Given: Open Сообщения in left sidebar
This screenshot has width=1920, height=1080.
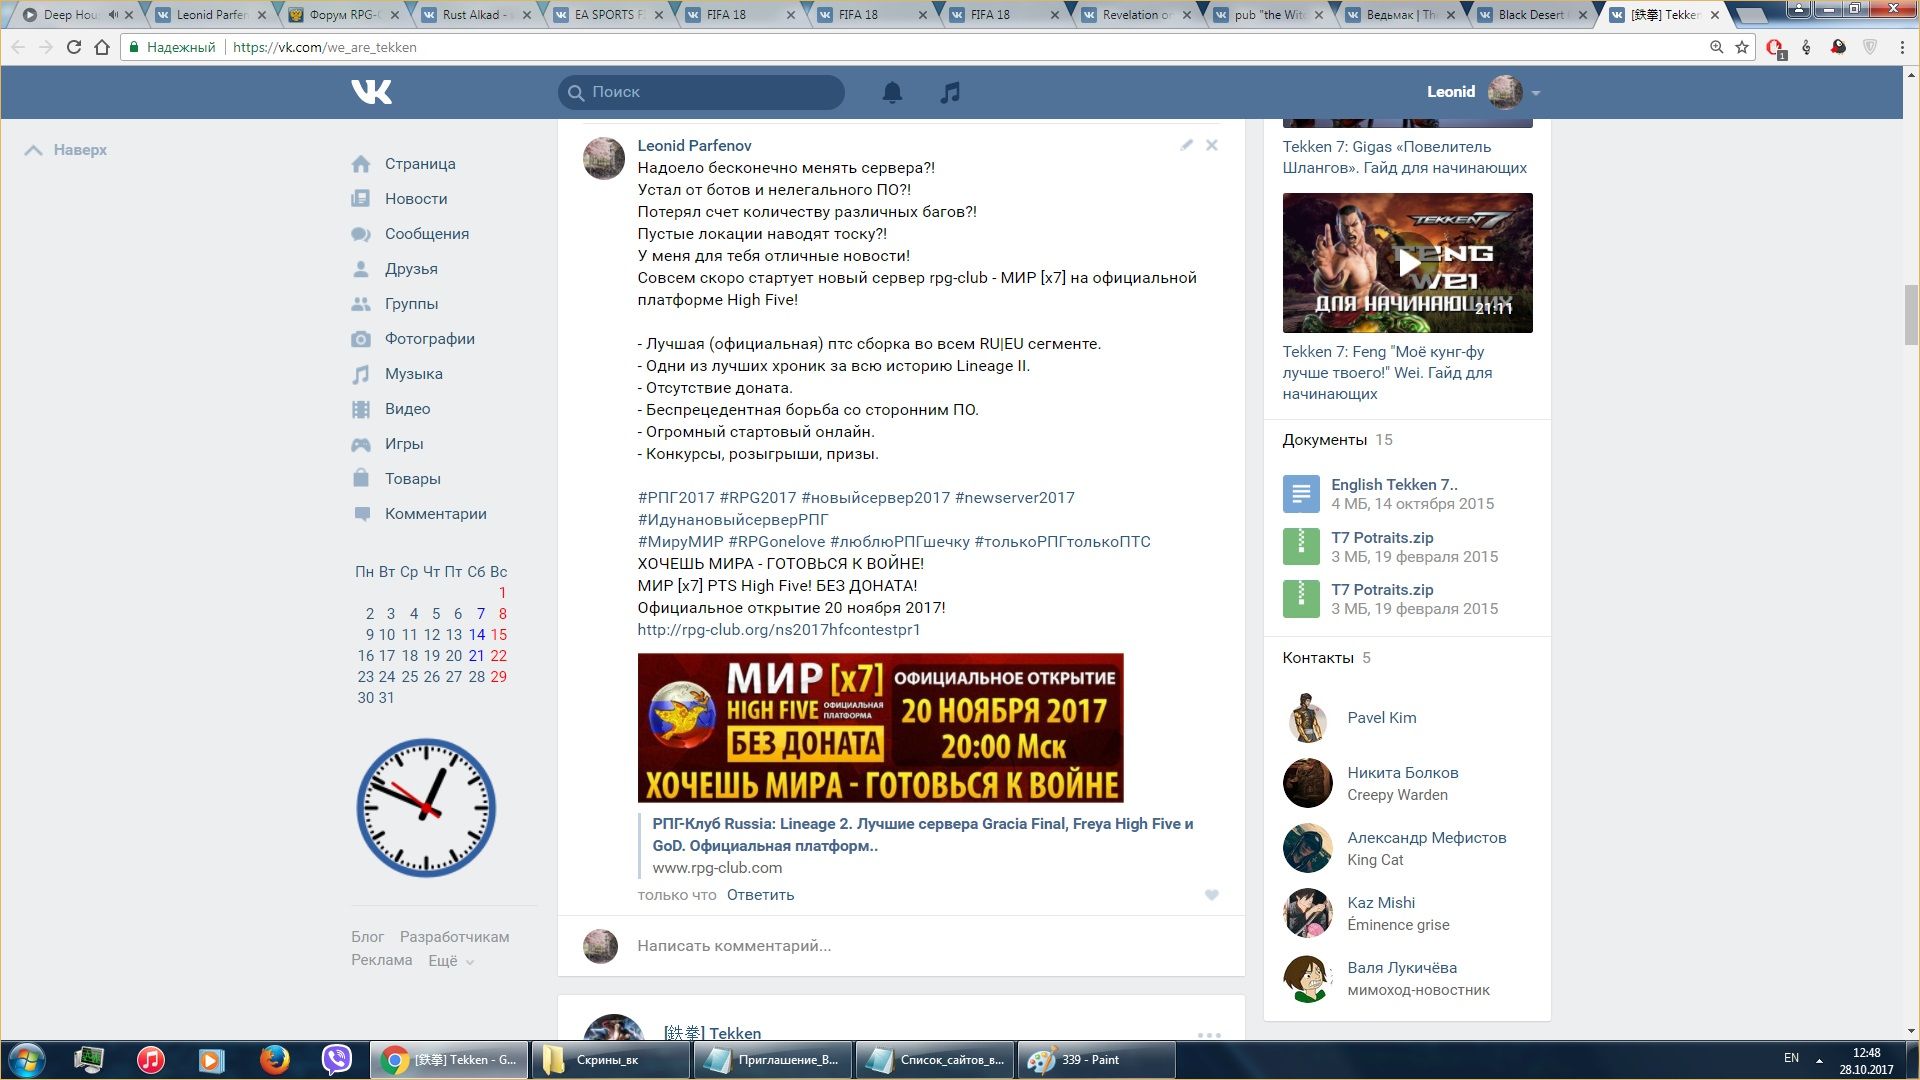Looking at the screenshot, I should (x=426, y=234).
